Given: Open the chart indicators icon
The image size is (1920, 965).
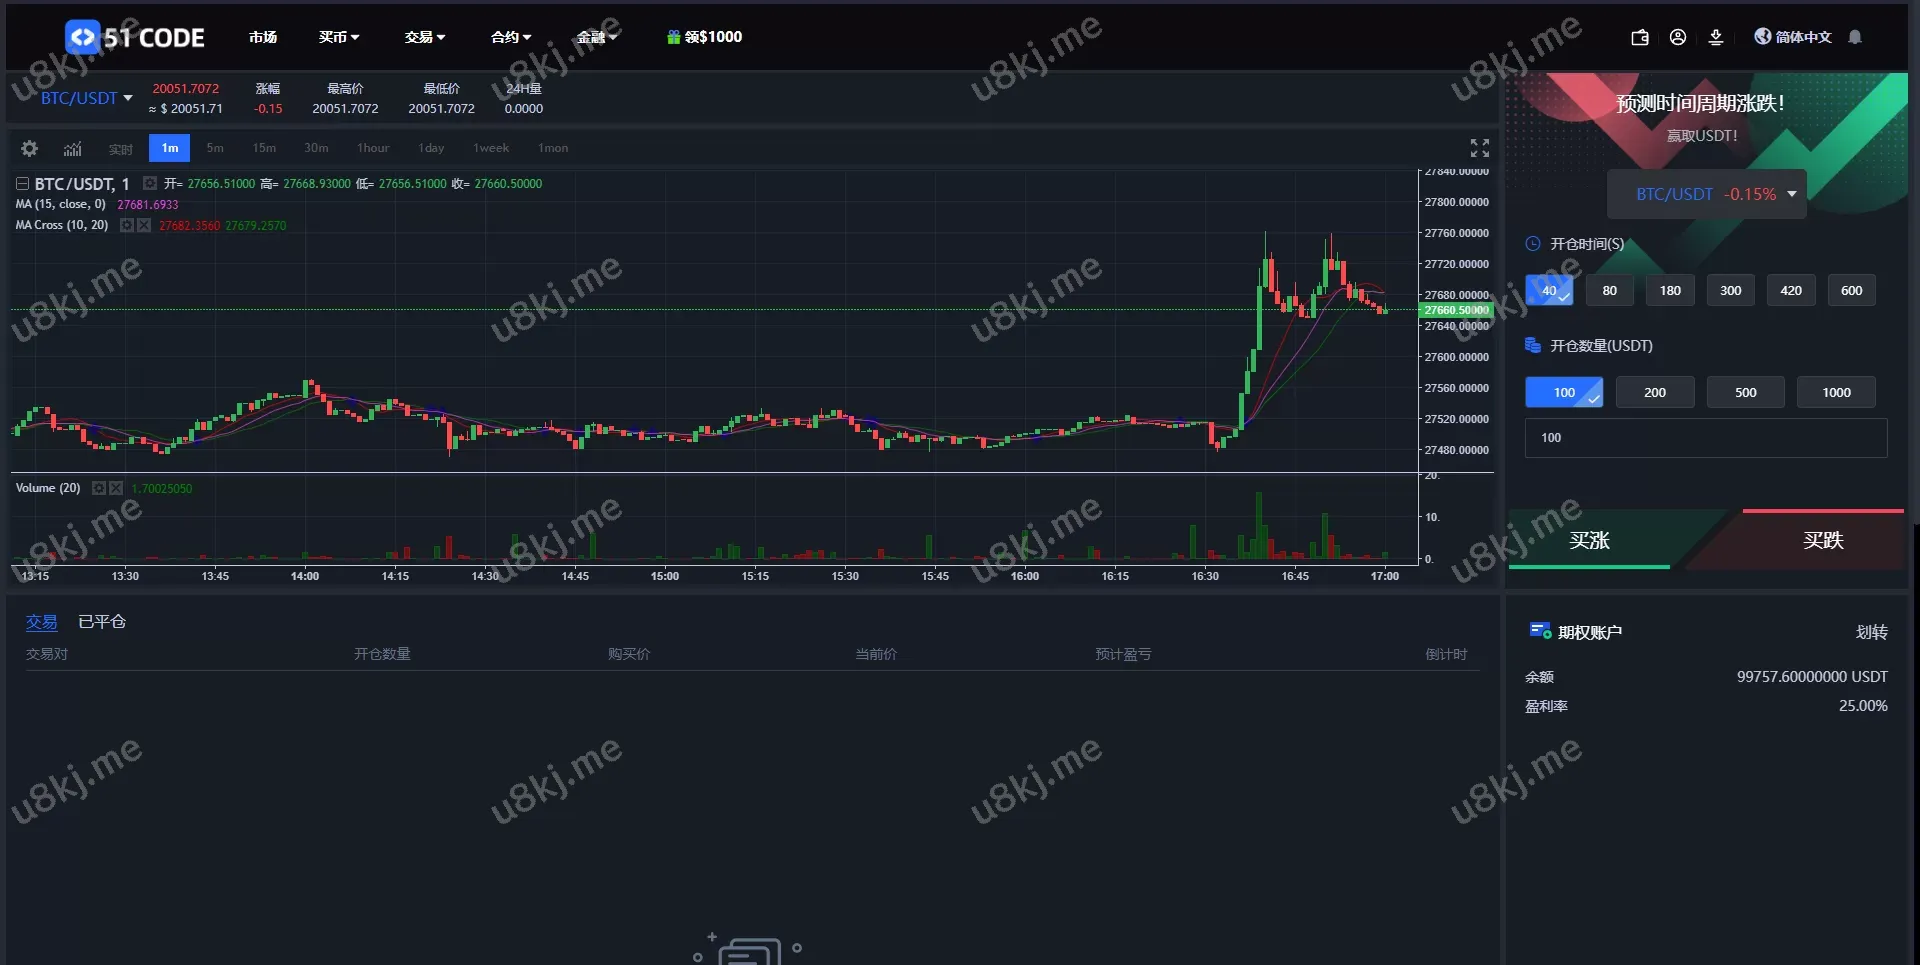Looking at the screenshot, I should click(73, 148).
